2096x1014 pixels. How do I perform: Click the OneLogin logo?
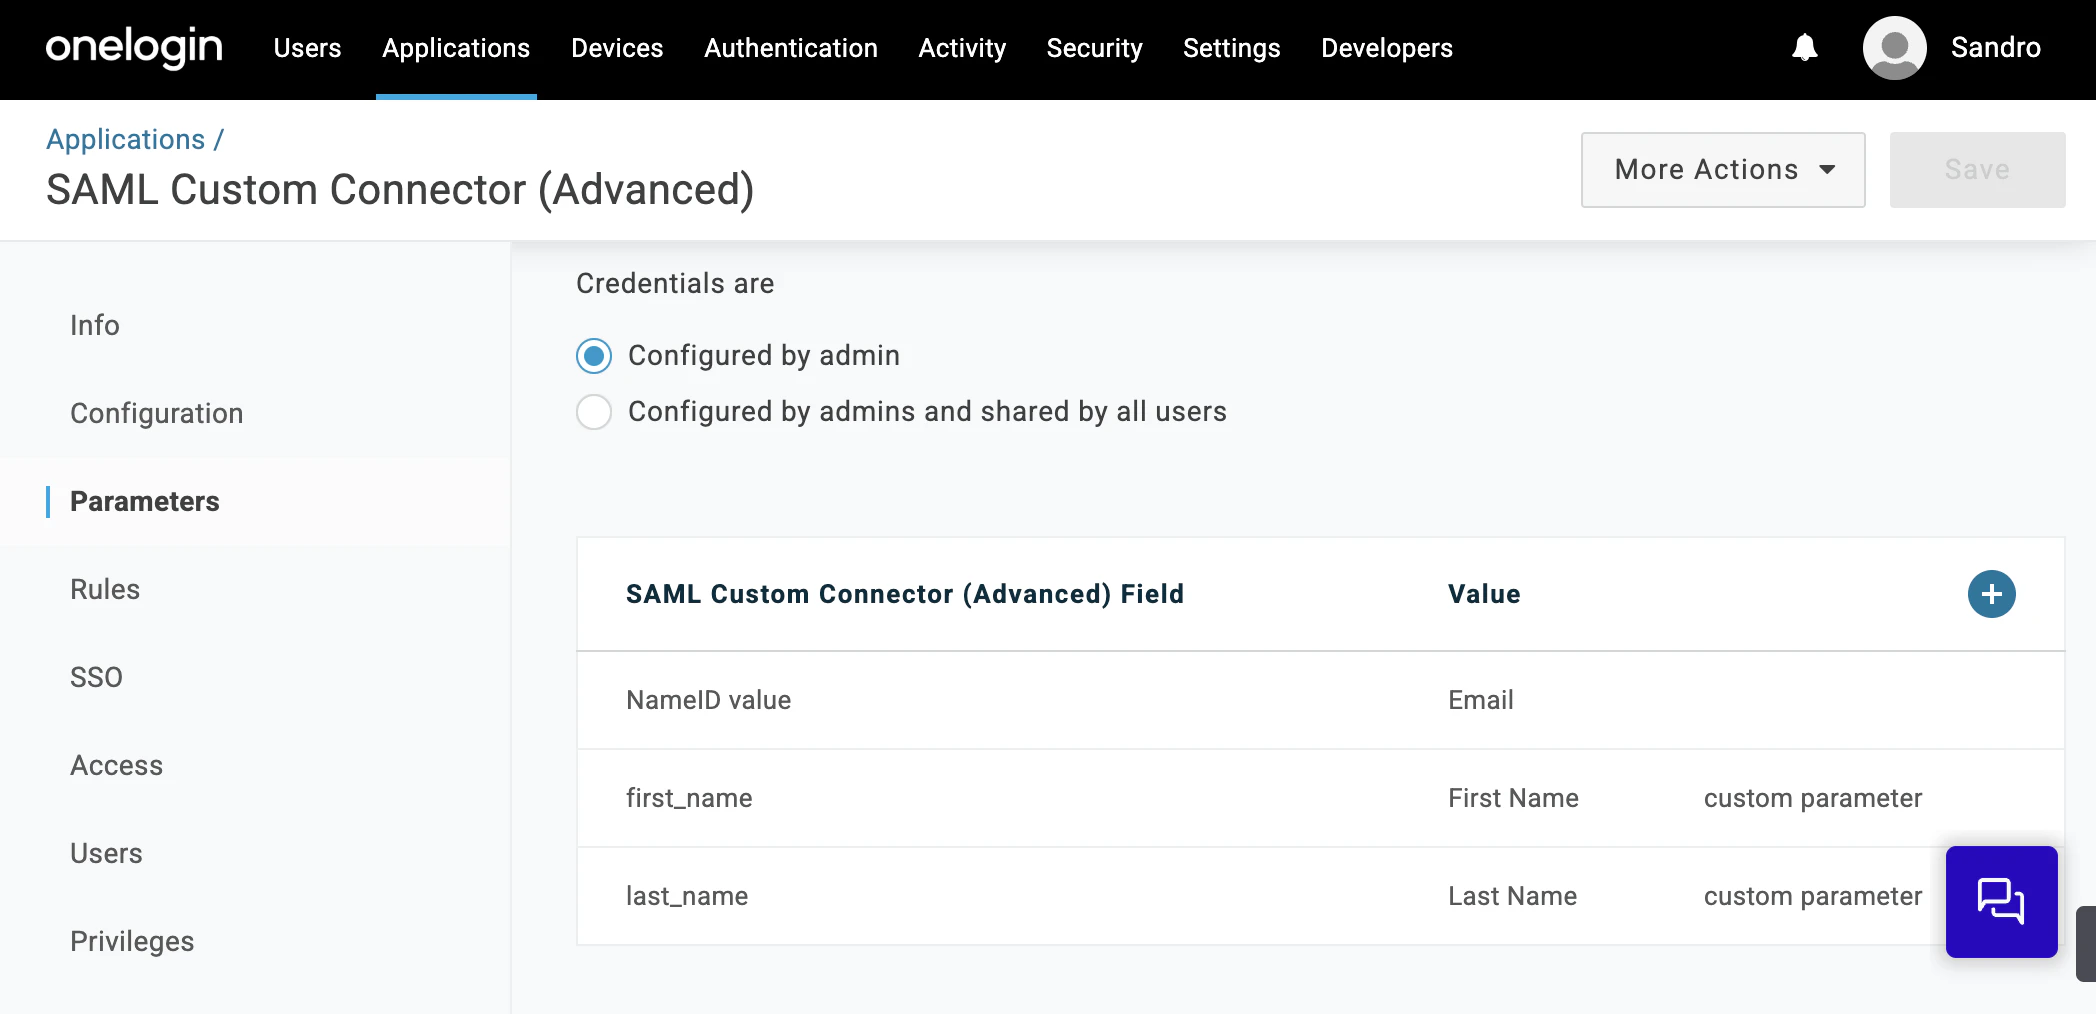[134, 48]
